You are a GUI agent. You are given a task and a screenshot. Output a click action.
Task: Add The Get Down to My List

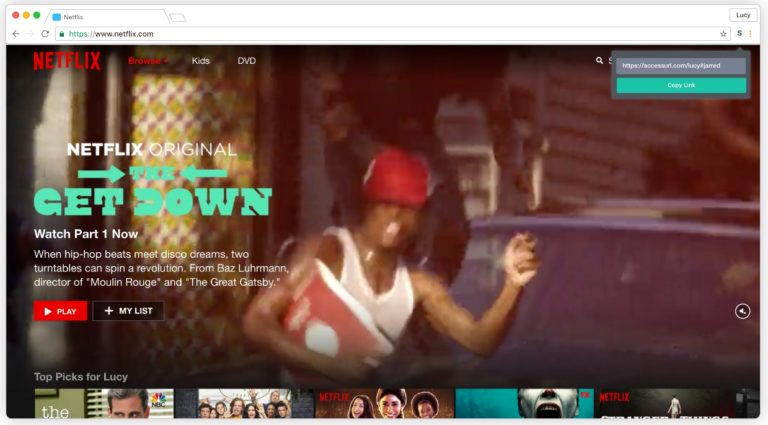(128, 311)
